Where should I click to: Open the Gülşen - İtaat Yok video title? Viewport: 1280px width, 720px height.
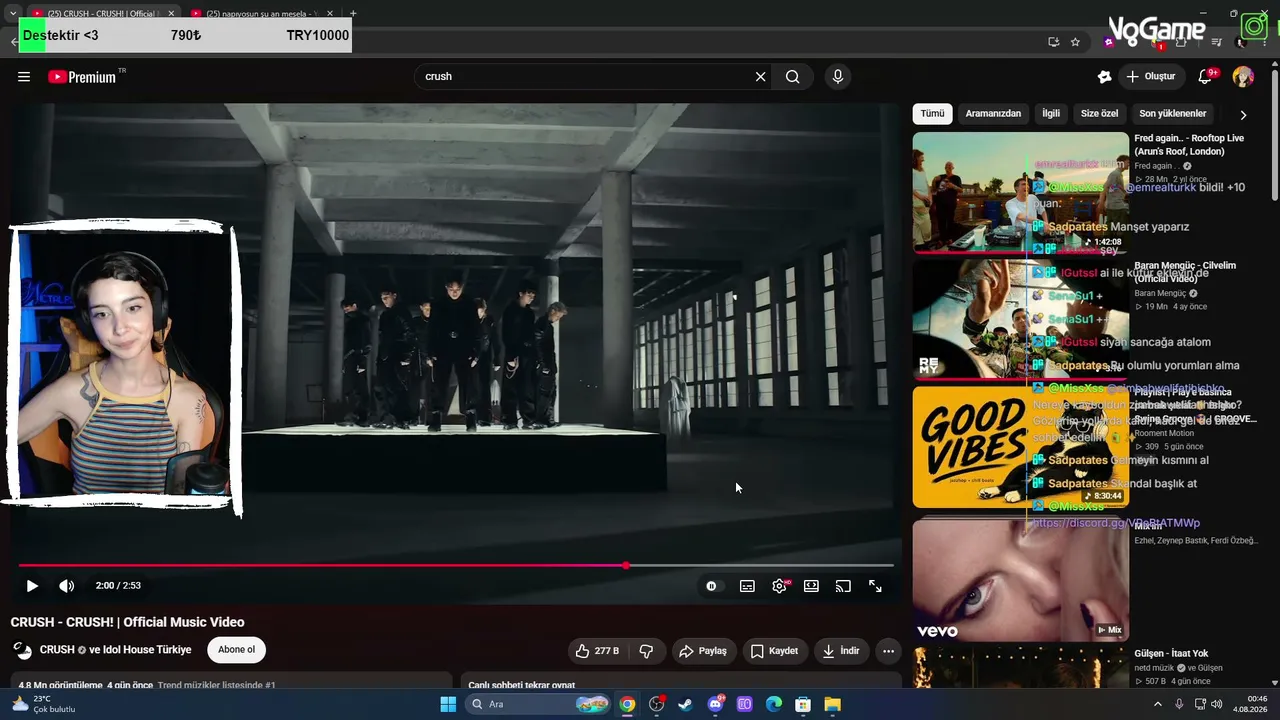pos(1171,654)
